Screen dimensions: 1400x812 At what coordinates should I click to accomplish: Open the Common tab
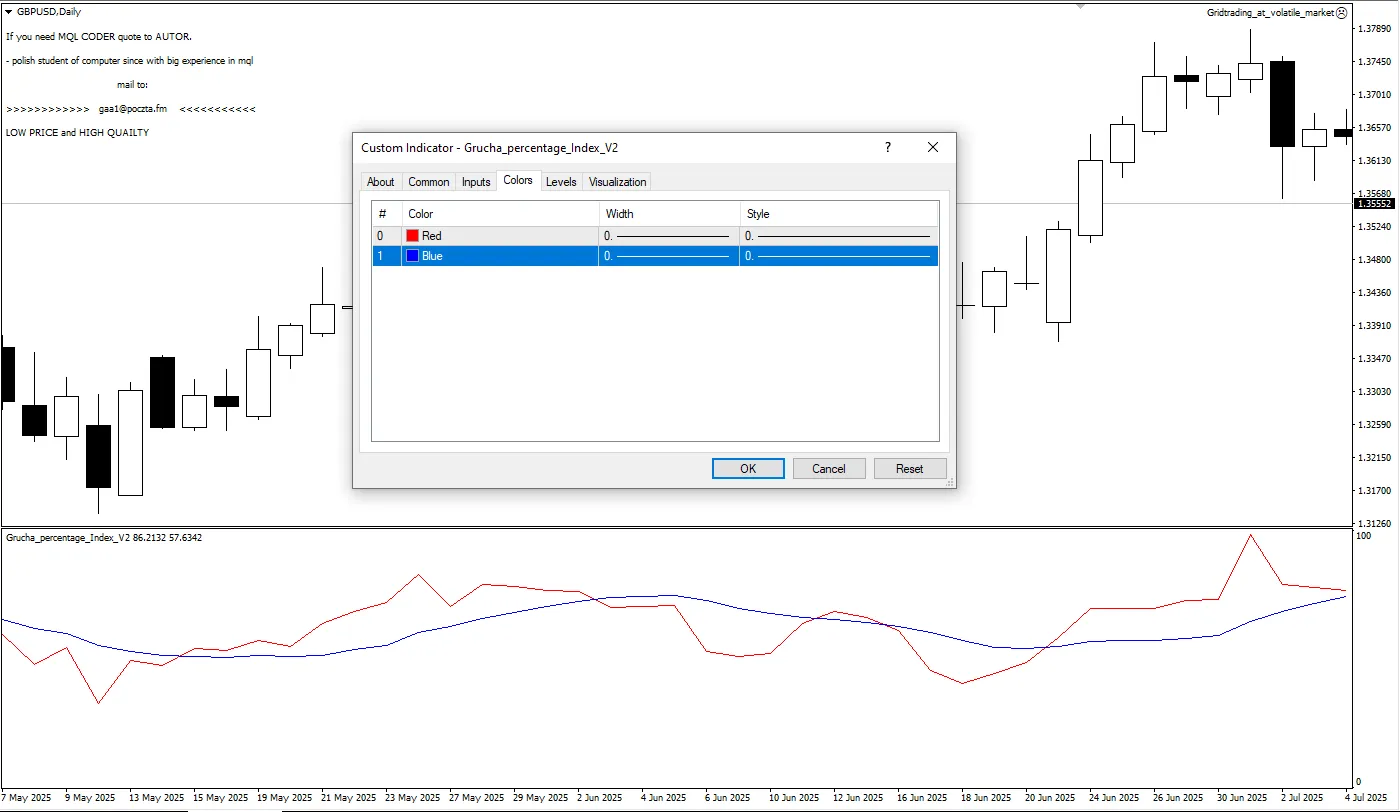click(429, 182)
